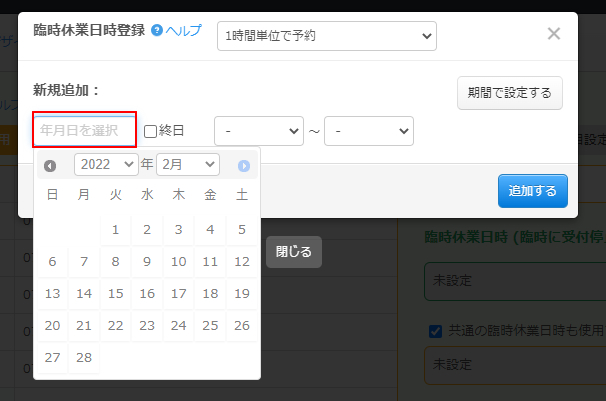Screen dimensions: 606x401
Task: Toggle the 共通の臨時休業日時も使用 checkbox
Action: (x=435, y=331)
